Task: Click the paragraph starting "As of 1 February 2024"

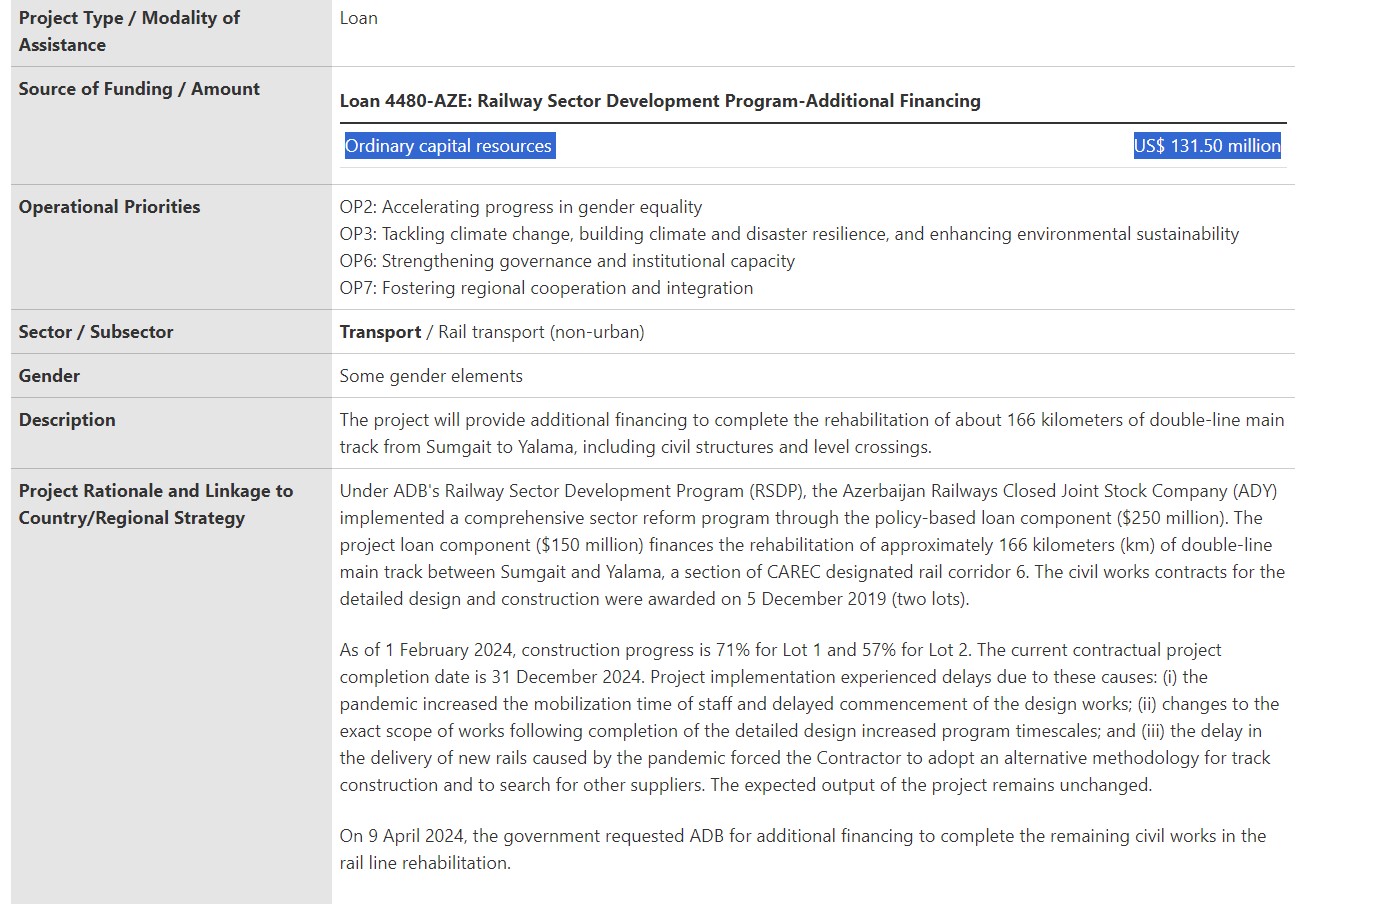Action: 809,717
